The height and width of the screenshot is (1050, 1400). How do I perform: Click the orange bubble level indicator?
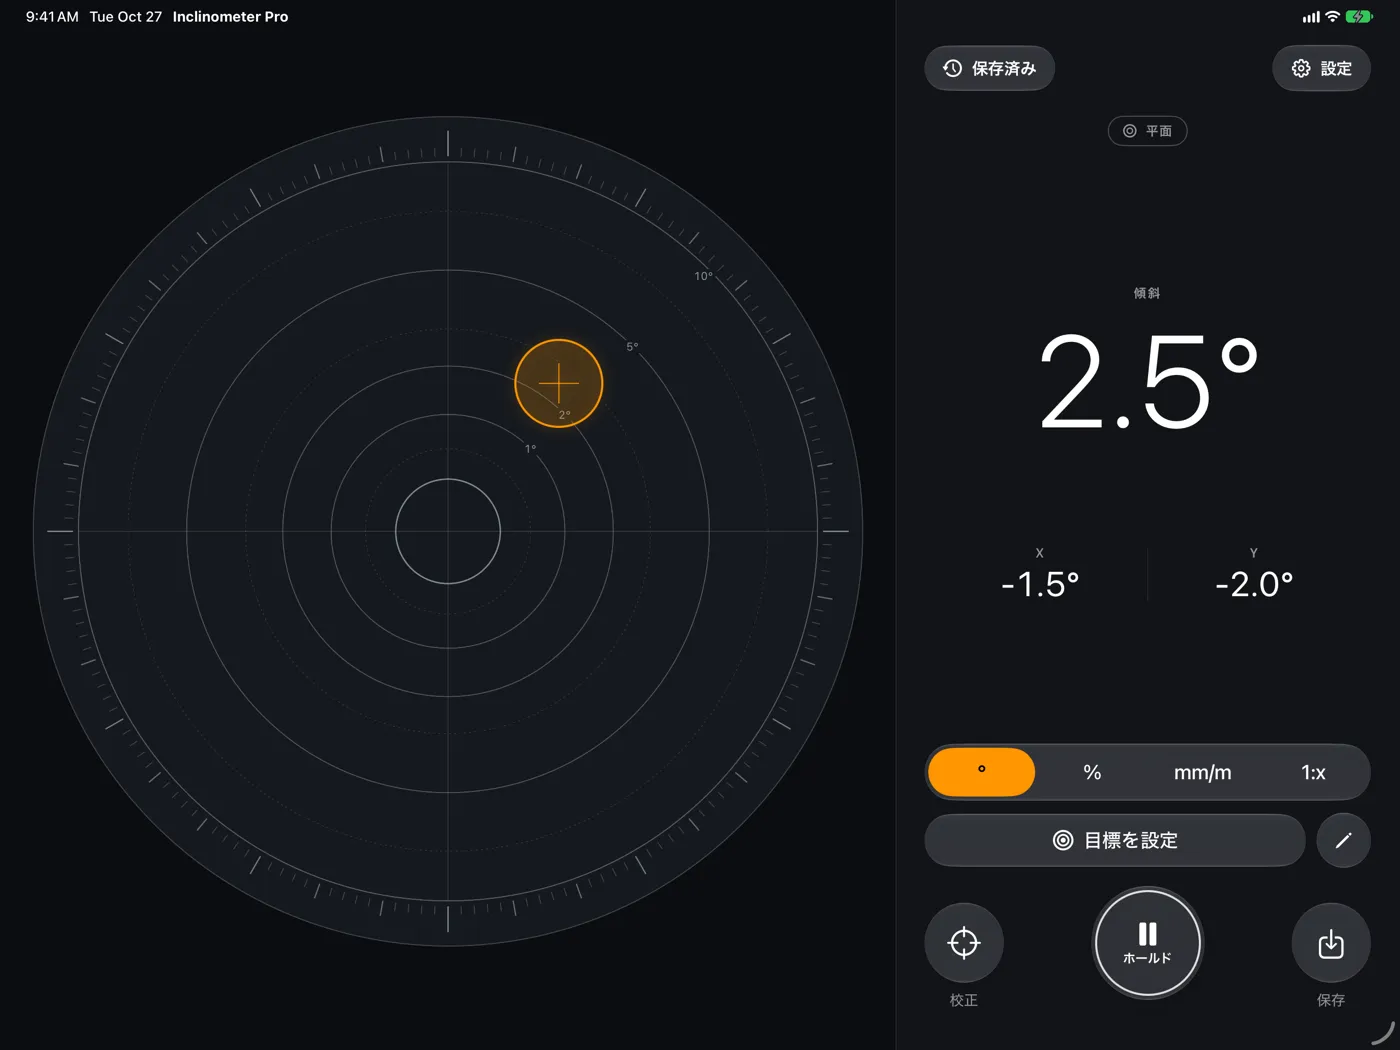[x=559, y=383]
